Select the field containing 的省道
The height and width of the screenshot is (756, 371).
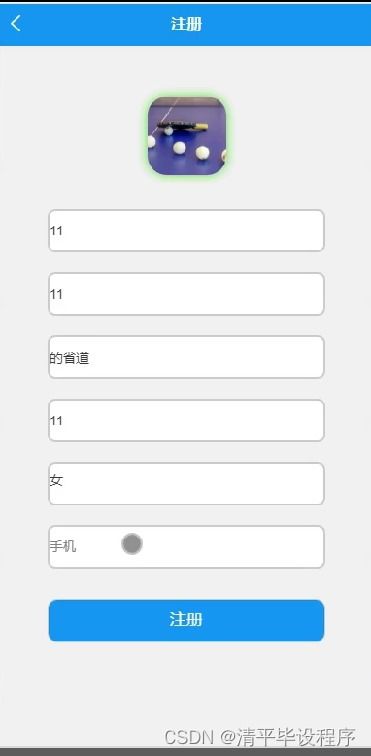pos(186,357)
